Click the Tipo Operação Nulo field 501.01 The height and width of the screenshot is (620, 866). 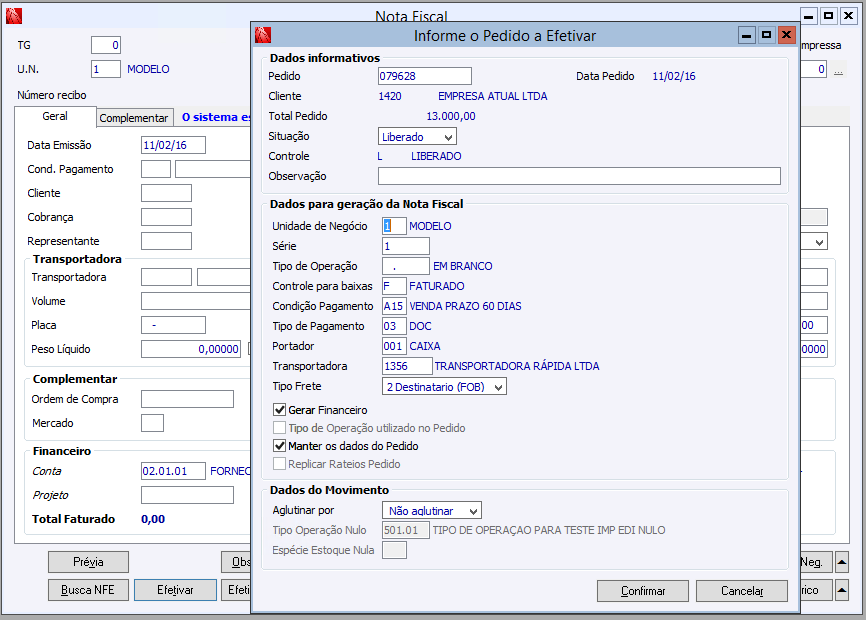pos(406,530)
